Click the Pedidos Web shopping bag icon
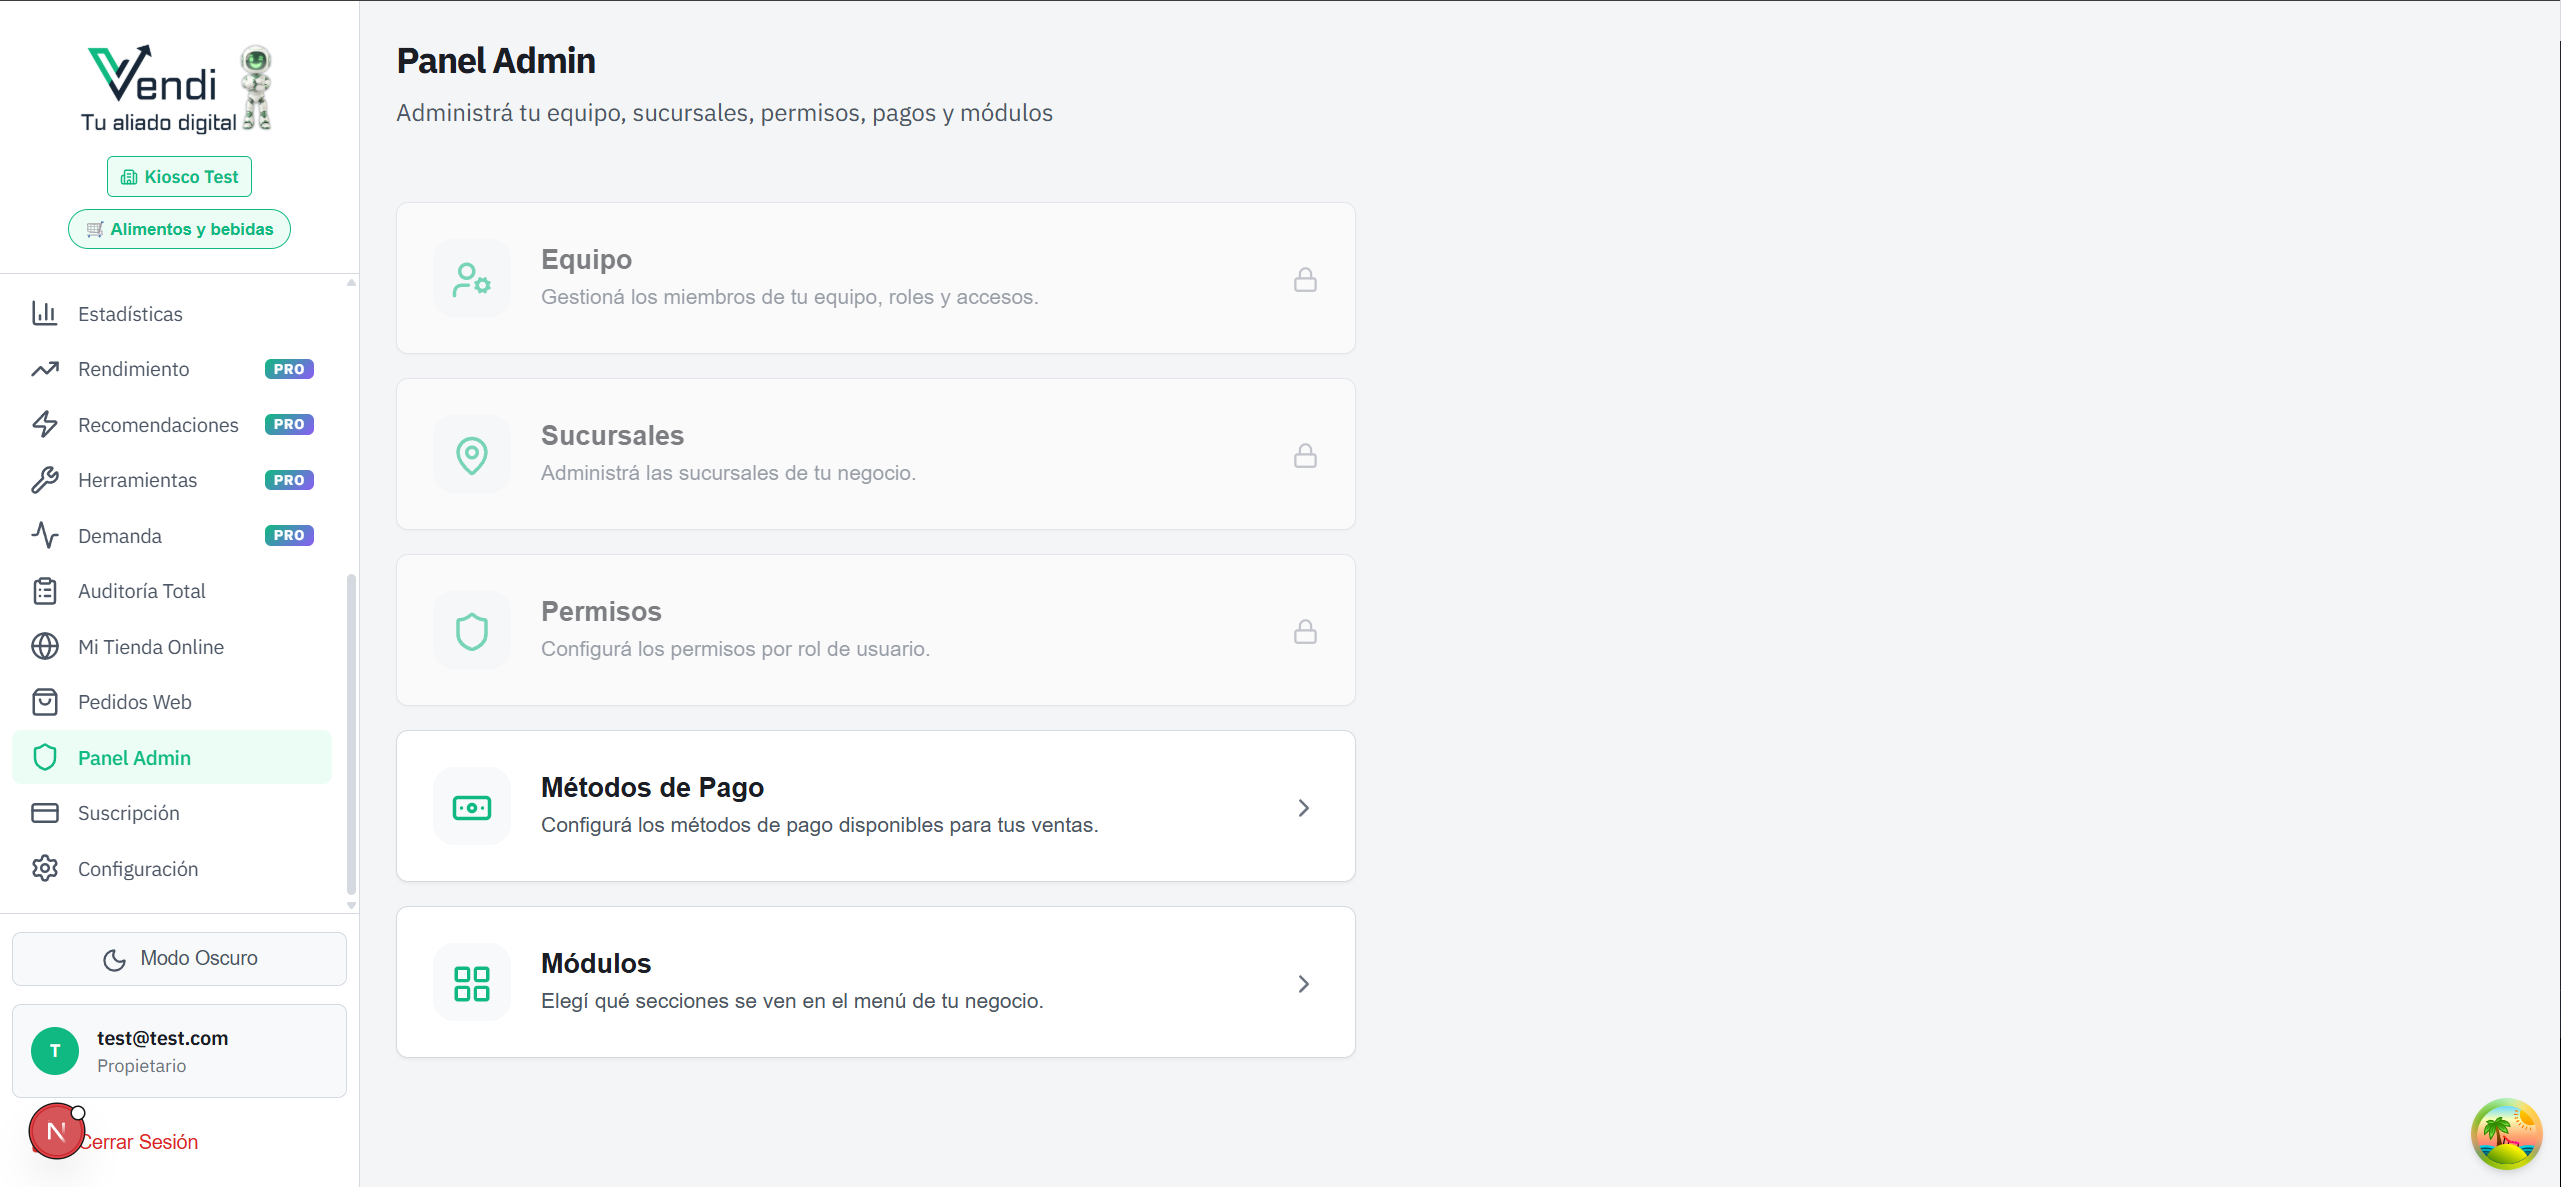 (x=46, y=702)
